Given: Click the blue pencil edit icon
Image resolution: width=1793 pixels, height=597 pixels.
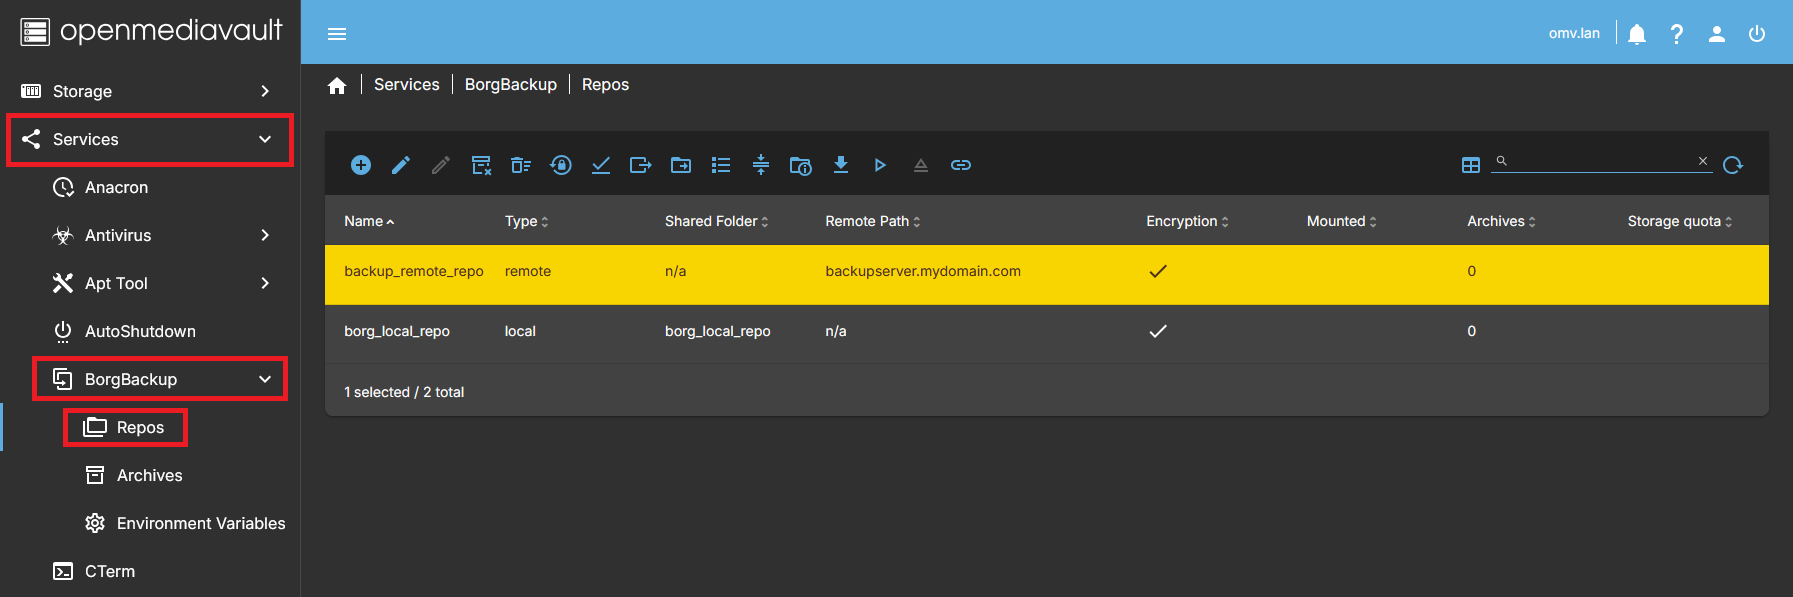Looking at the screenshot, I should coord(401,165).
